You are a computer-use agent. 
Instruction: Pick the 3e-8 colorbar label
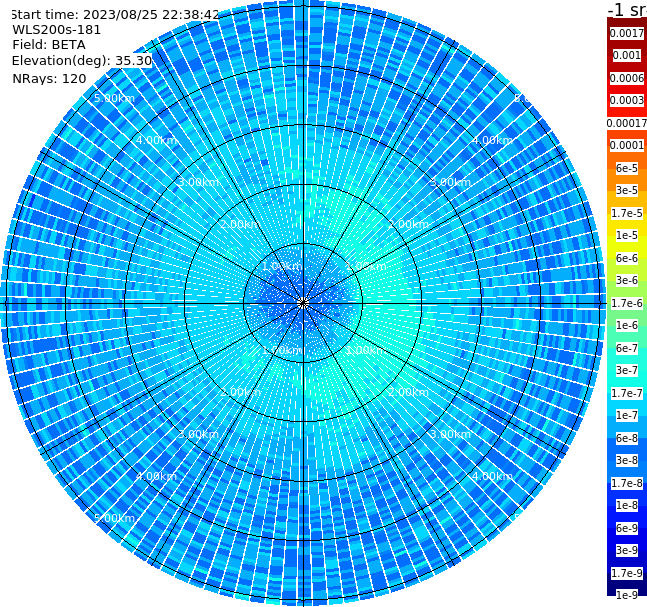pyautogui.click(x=627, y=460)
